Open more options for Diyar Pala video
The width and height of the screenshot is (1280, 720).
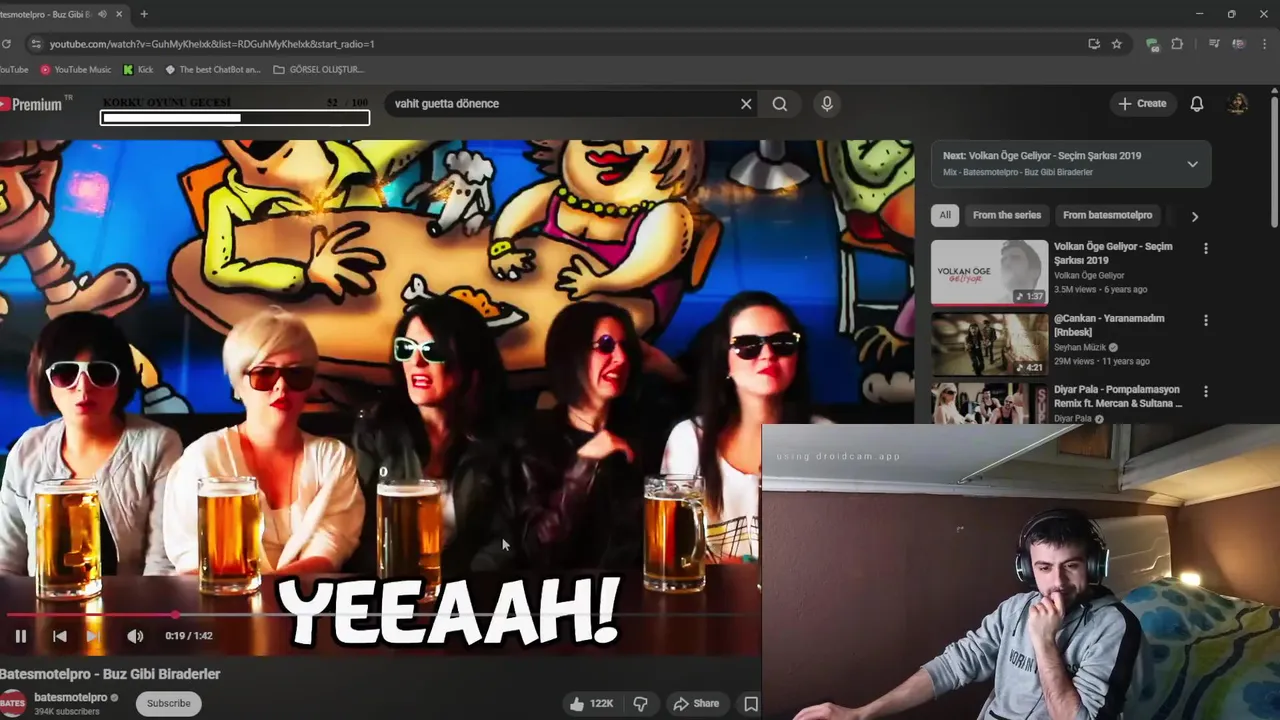[1205, 391]
